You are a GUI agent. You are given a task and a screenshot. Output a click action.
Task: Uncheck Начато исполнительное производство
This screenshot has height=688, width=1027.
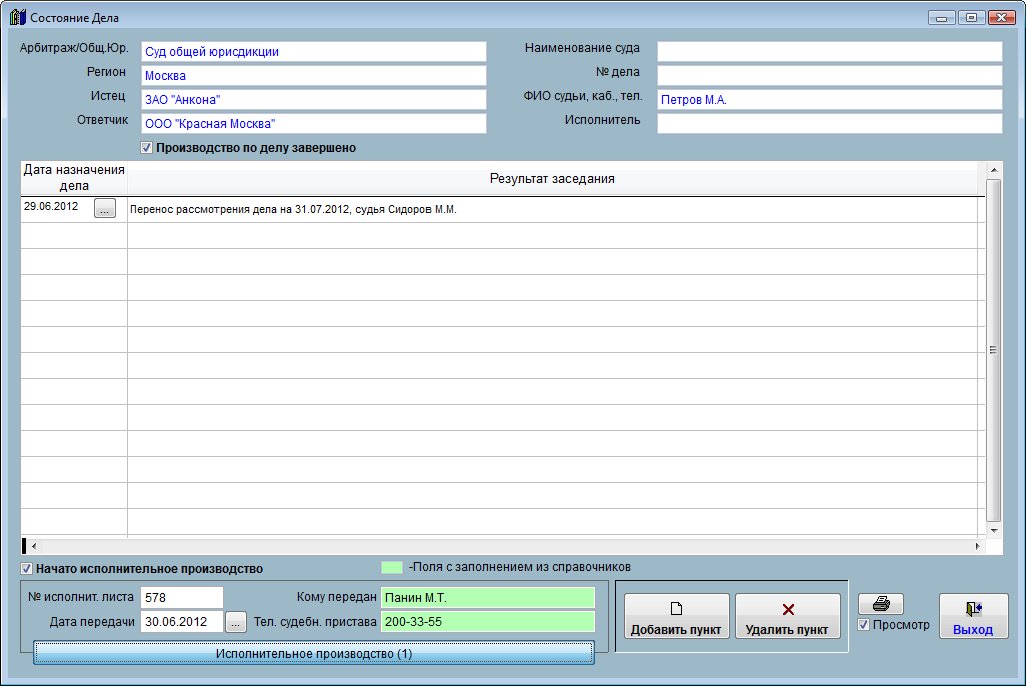coord(27,569)
